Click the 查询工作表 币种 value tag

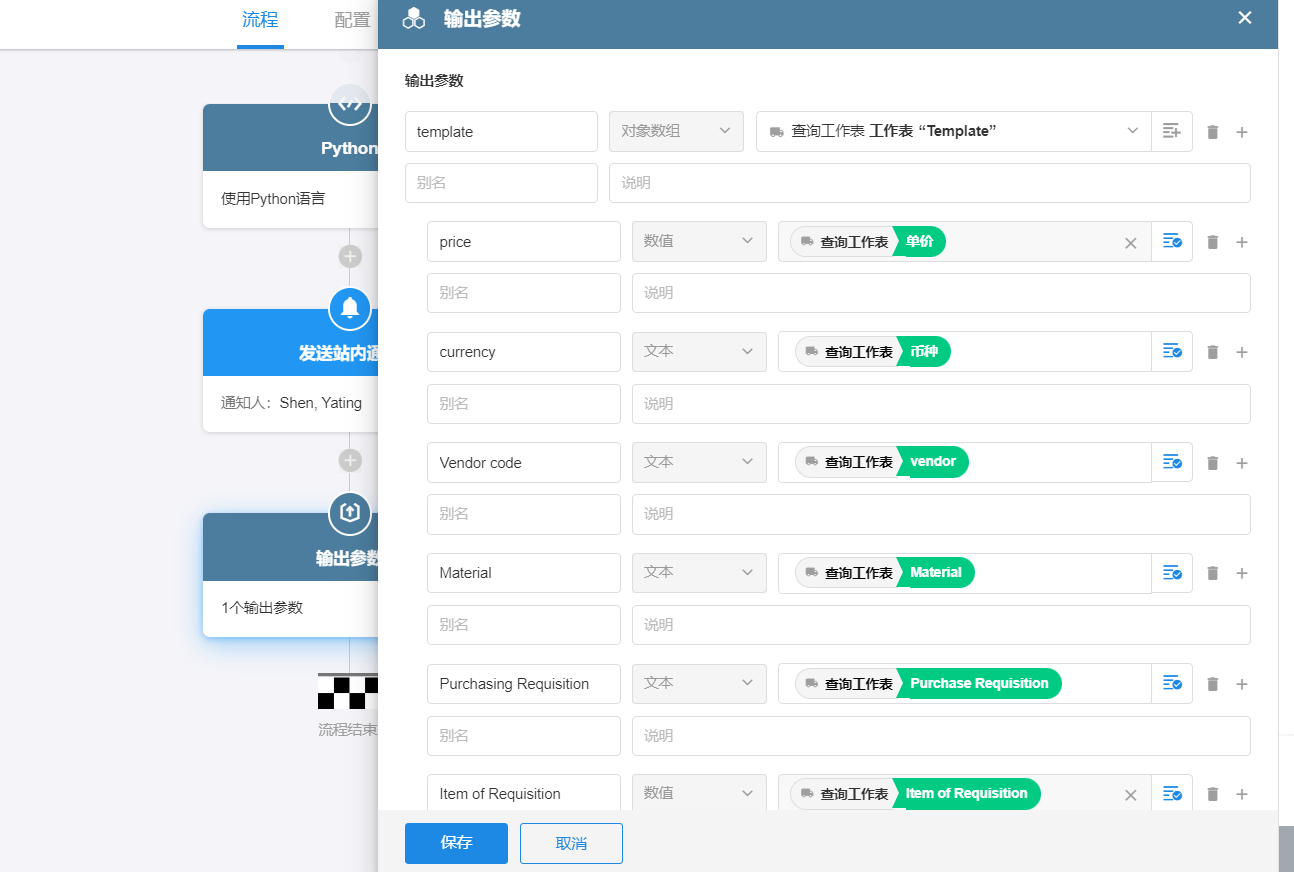(873, 352)
